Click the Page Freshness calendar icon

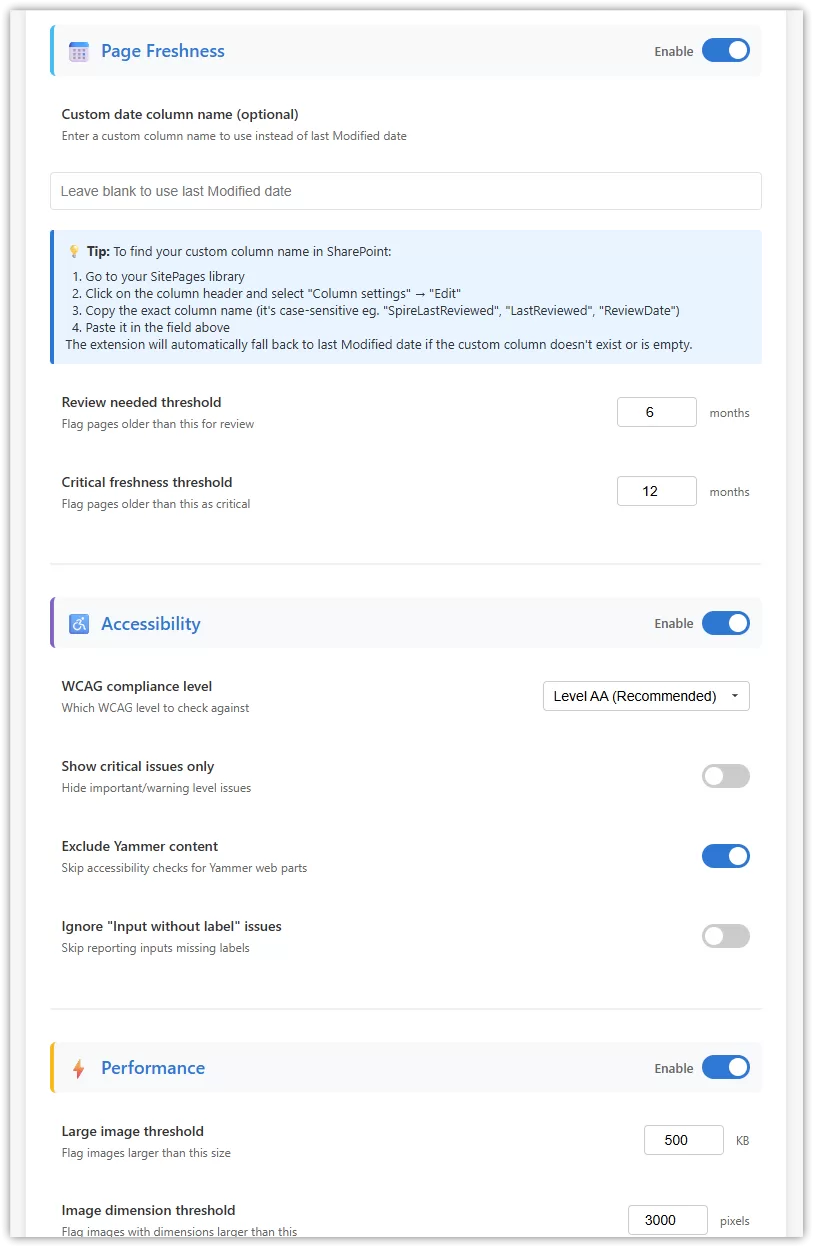pos(79,50)
